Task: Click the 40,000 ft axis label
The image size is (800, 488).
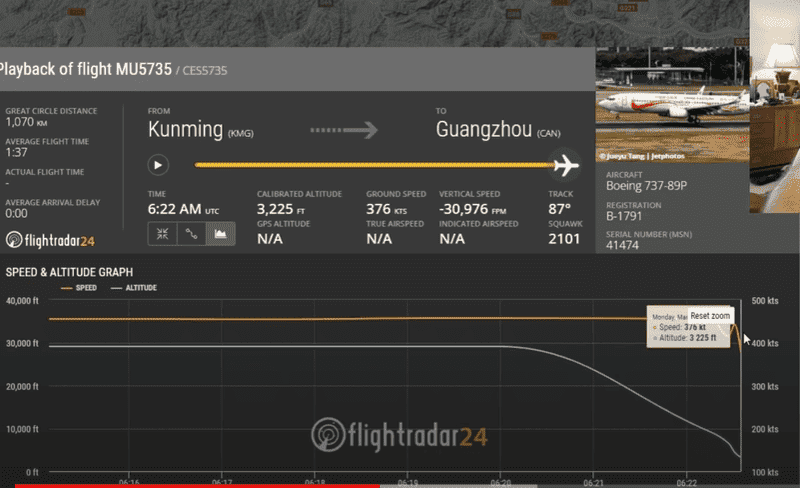Action: [22, 301]
